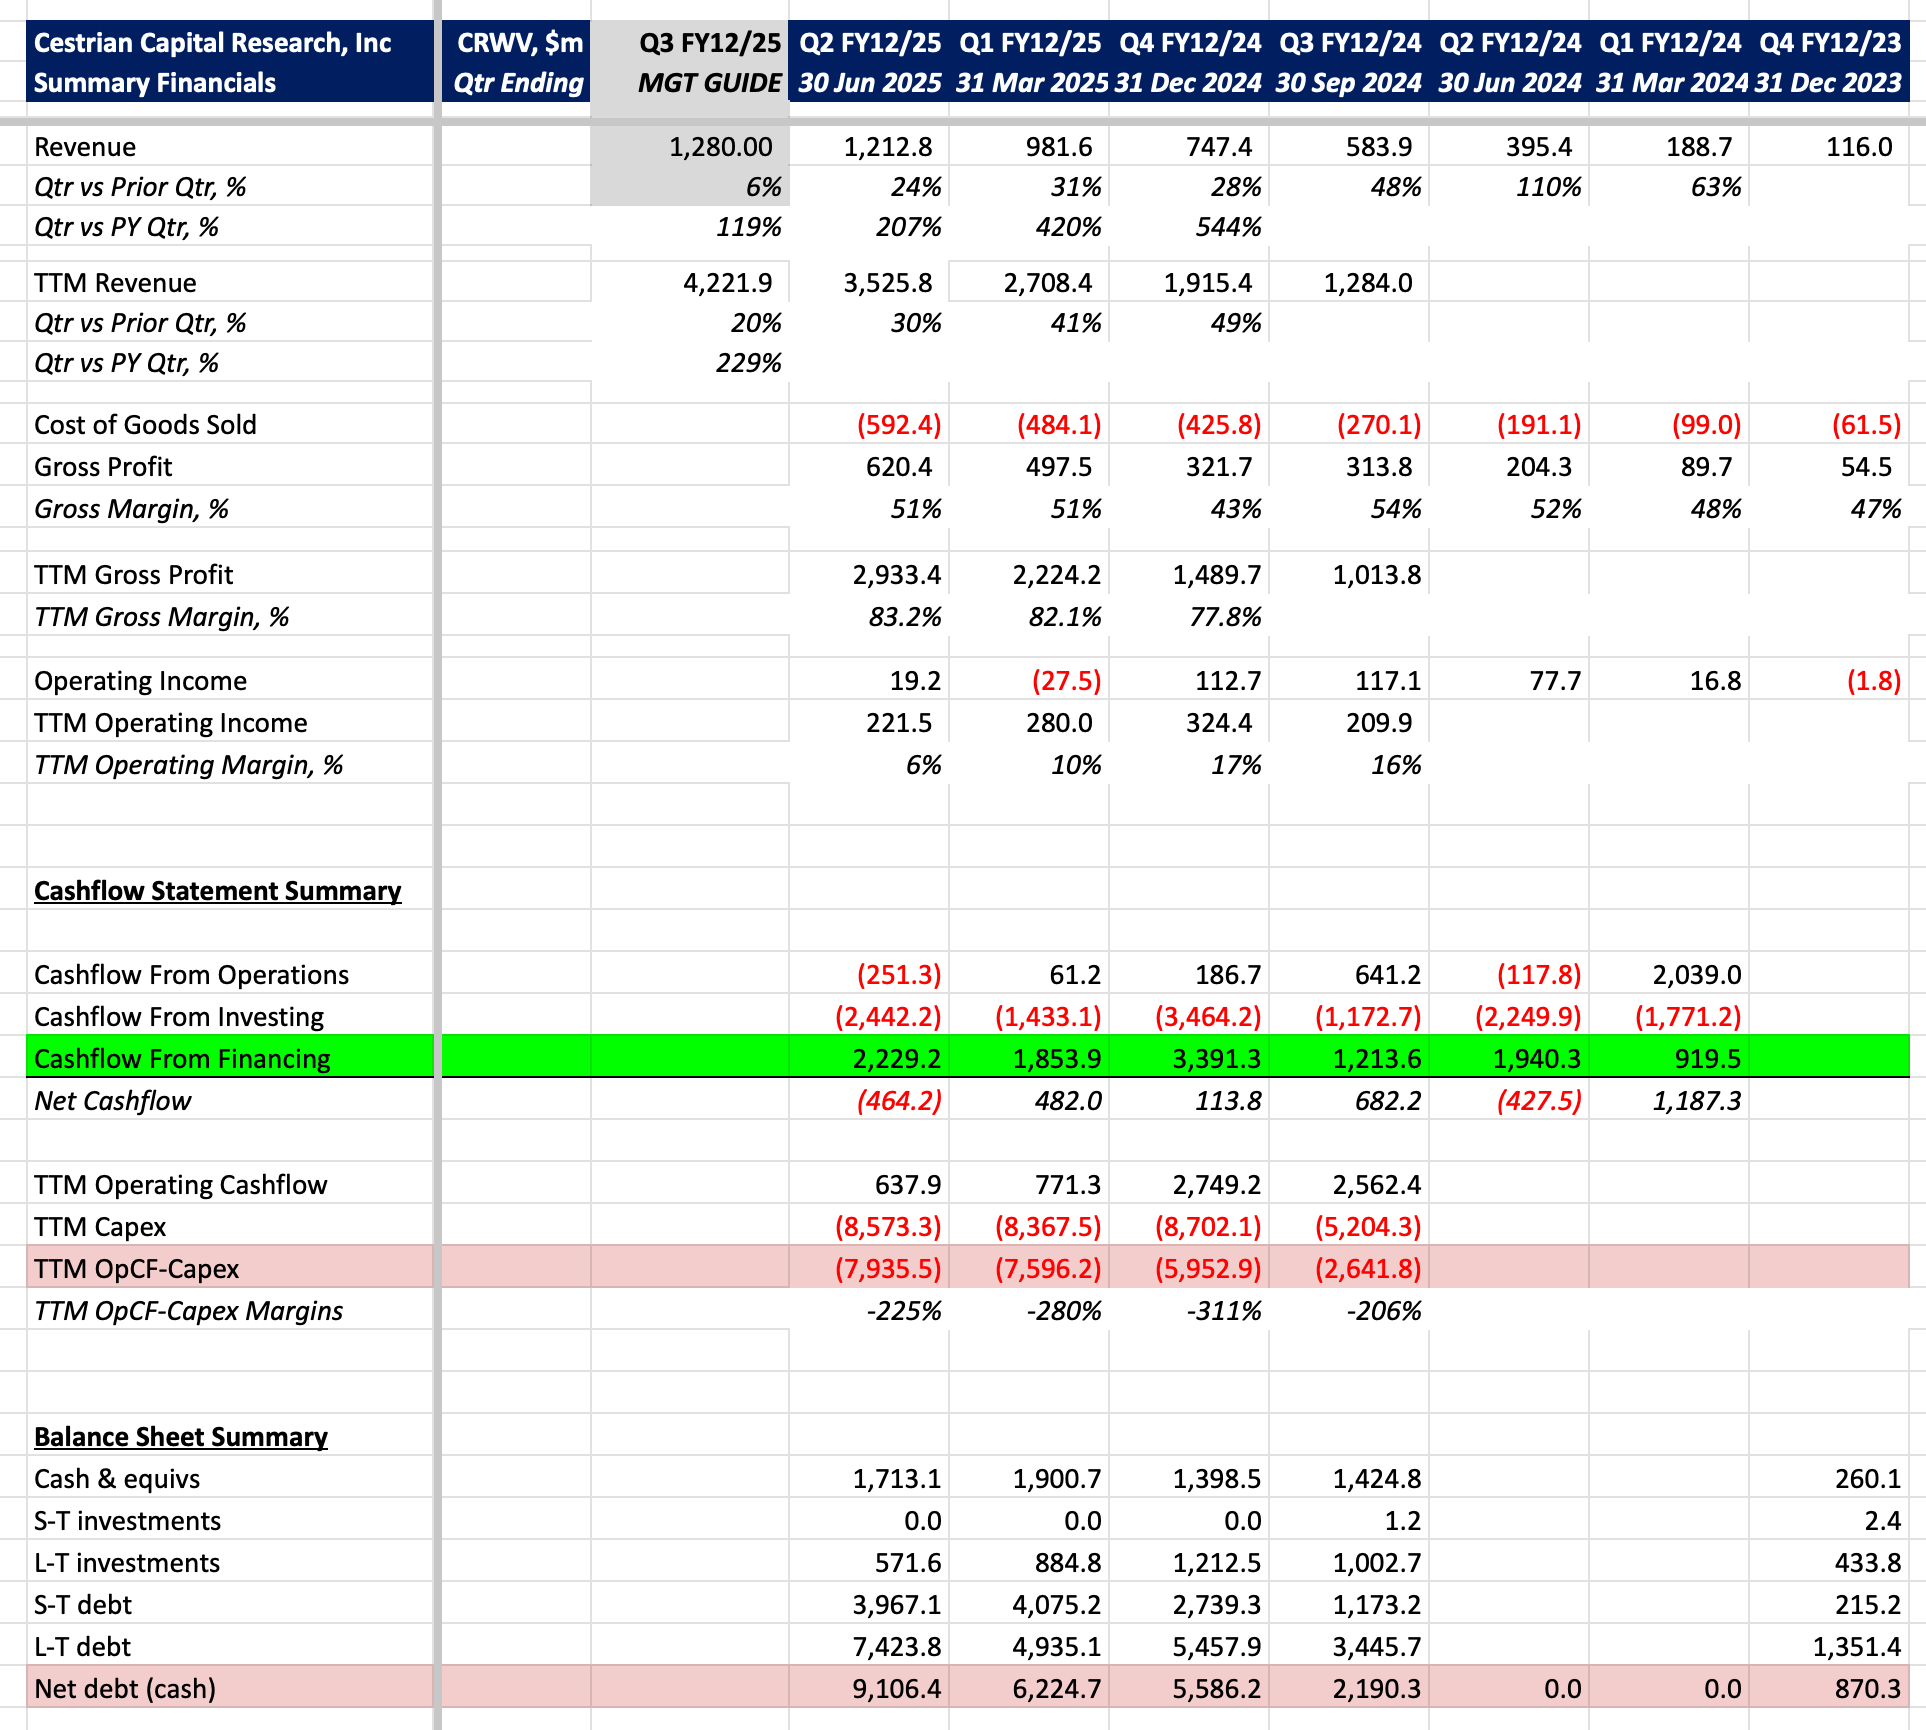Click the Operating Income value (27.5)

[1065, 681]
